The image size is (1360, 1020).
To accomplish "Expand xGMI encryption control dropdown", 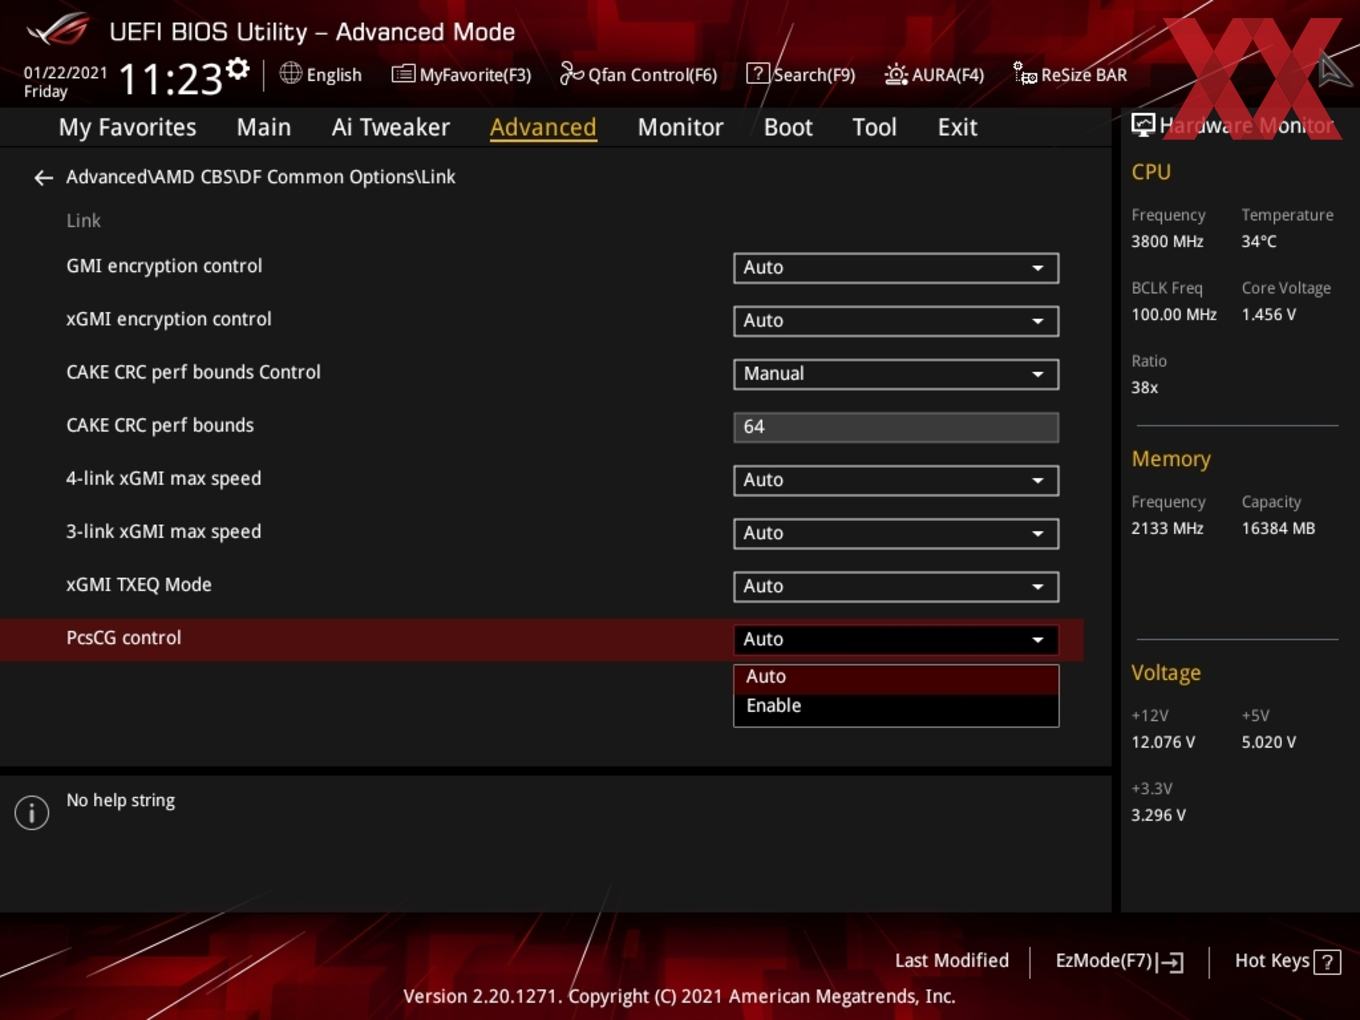I will 896,321.
